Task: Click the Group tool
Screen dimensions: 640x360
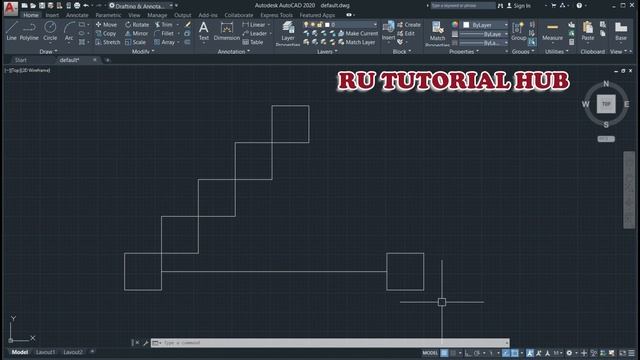Action: [518, 31]
